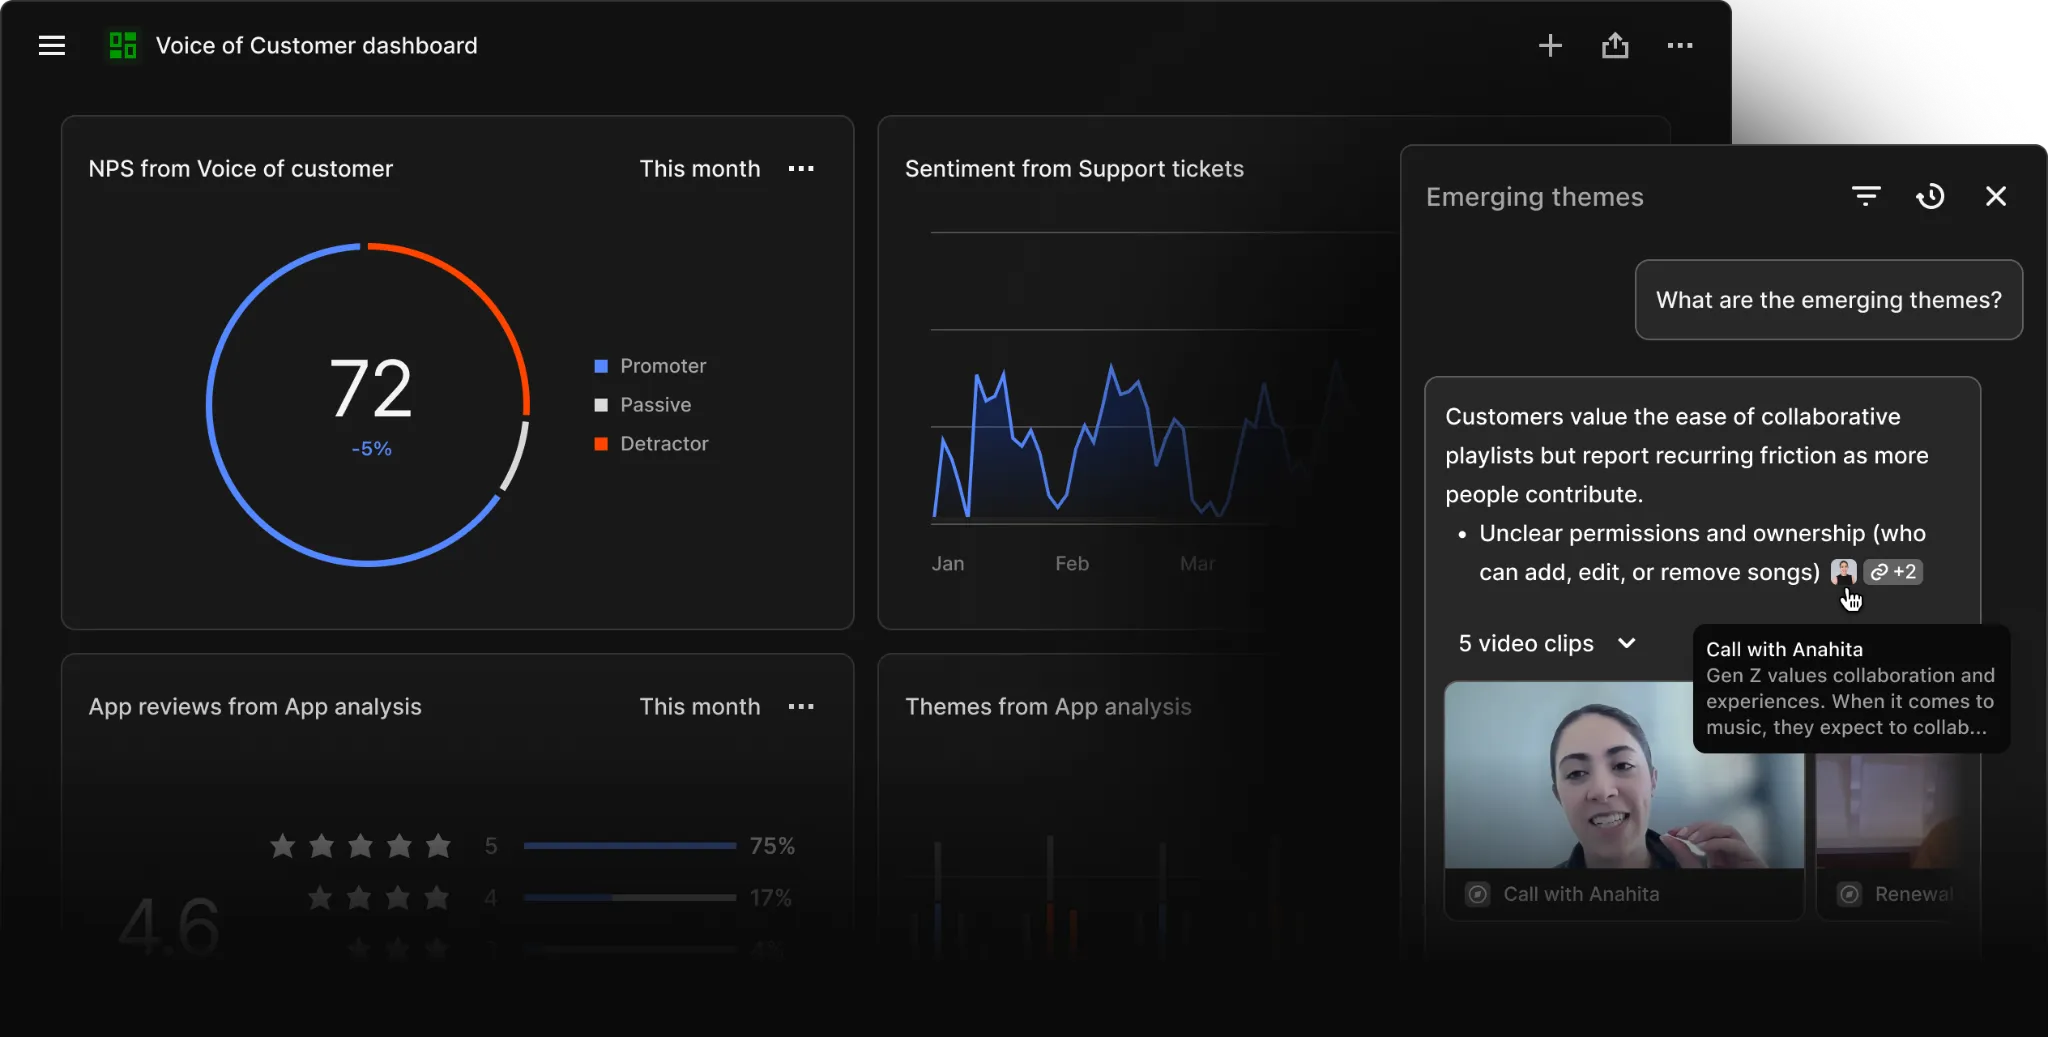Add a new widget with plus icon
The height and width of the screenshot is (1037, 2048).
tap(1550, 46)
